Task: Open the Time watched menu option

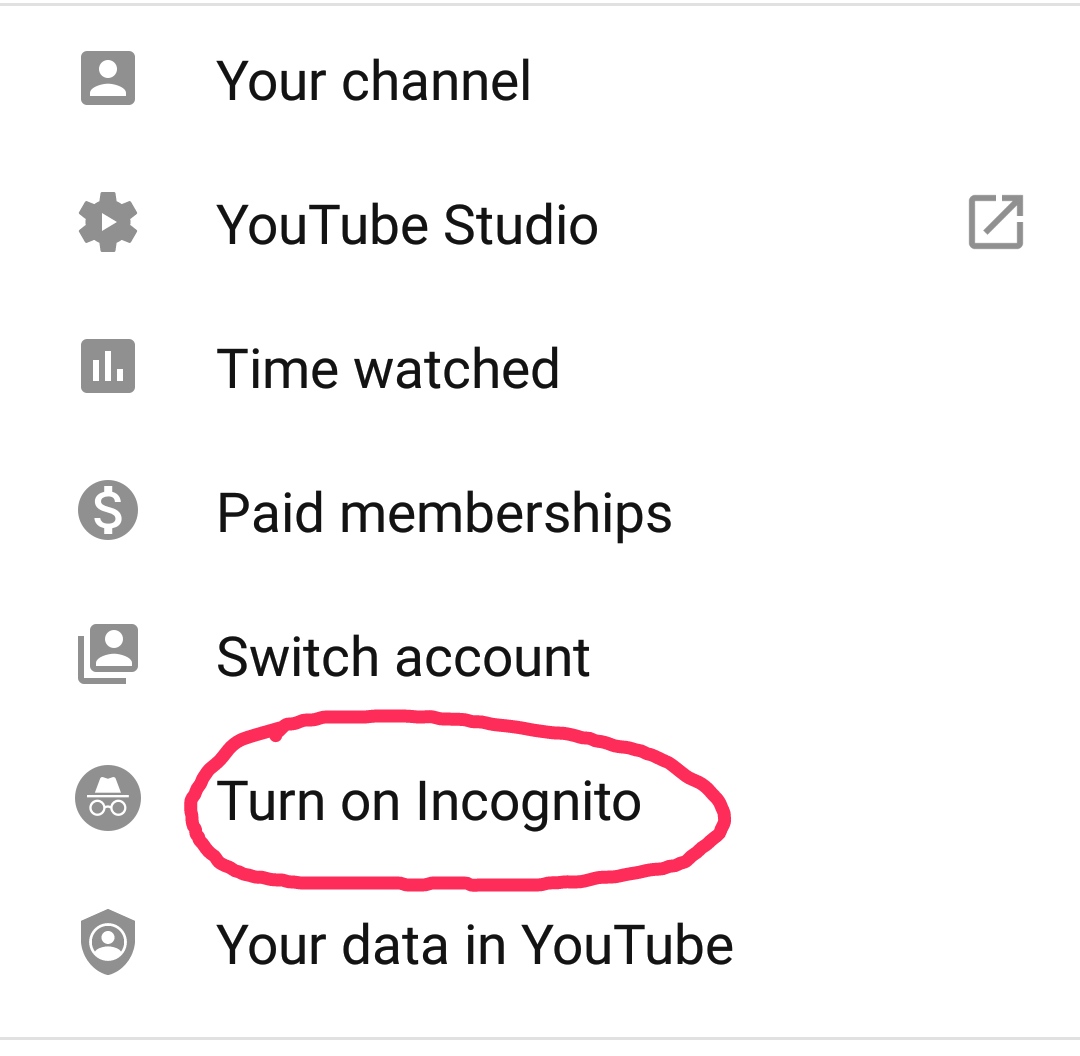Action: pos(389,367)
